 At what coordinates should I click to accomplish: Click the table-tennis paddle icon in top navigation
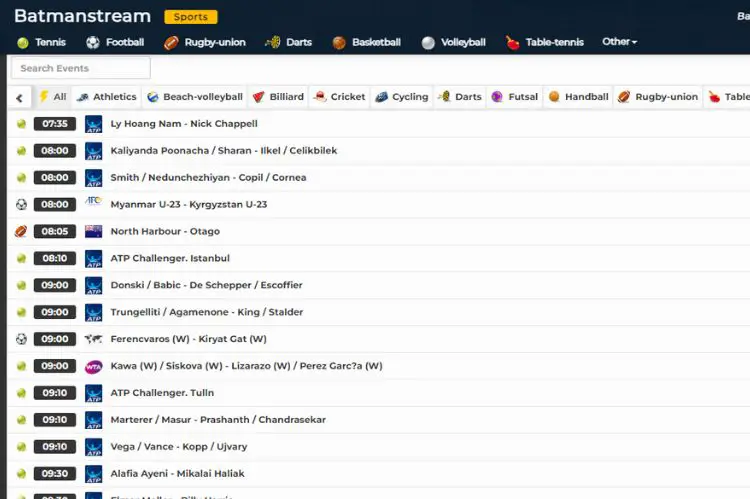click(513, 43)
